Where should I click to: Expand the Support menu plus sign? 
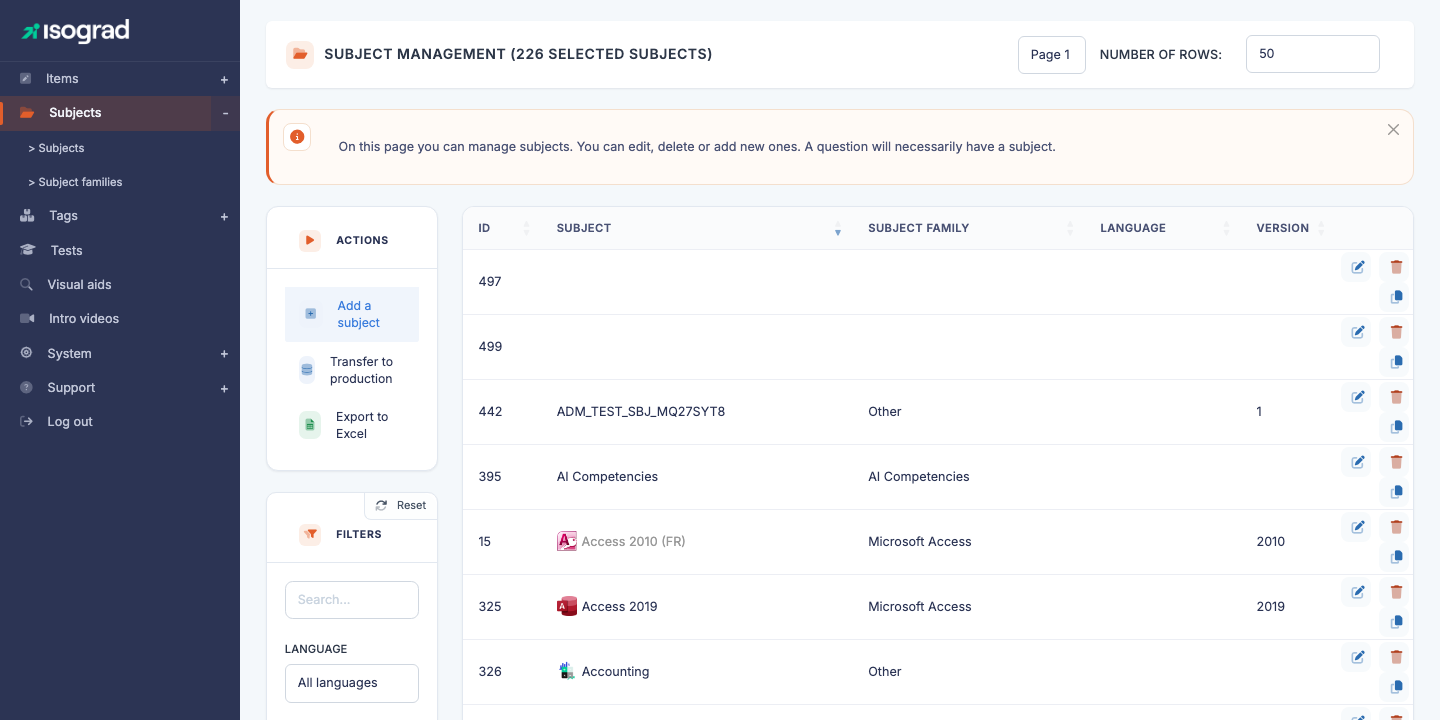click(224, 388)
